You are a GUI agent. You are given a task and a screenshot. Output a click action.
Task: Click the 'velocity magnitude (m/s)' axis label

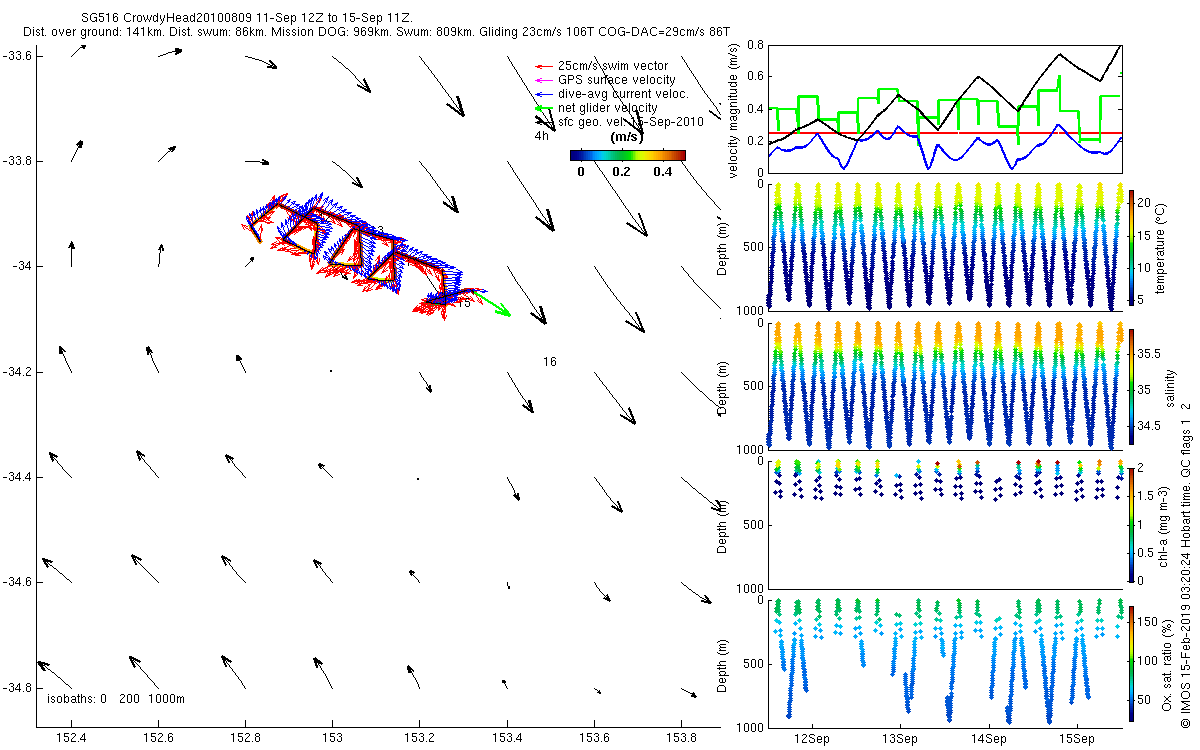pos(735,110)
